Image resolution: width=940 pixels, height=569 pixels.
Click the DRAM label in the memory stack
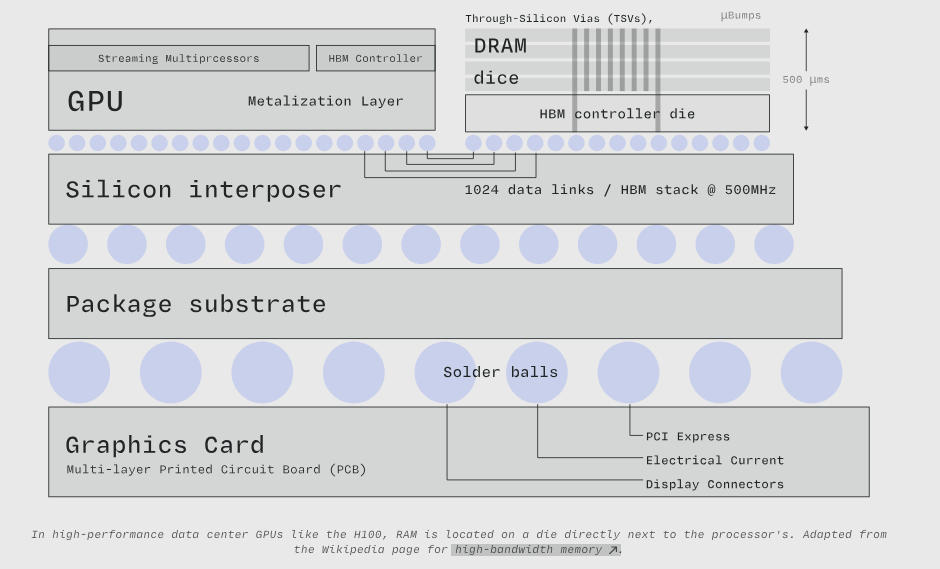pos(500,46)
